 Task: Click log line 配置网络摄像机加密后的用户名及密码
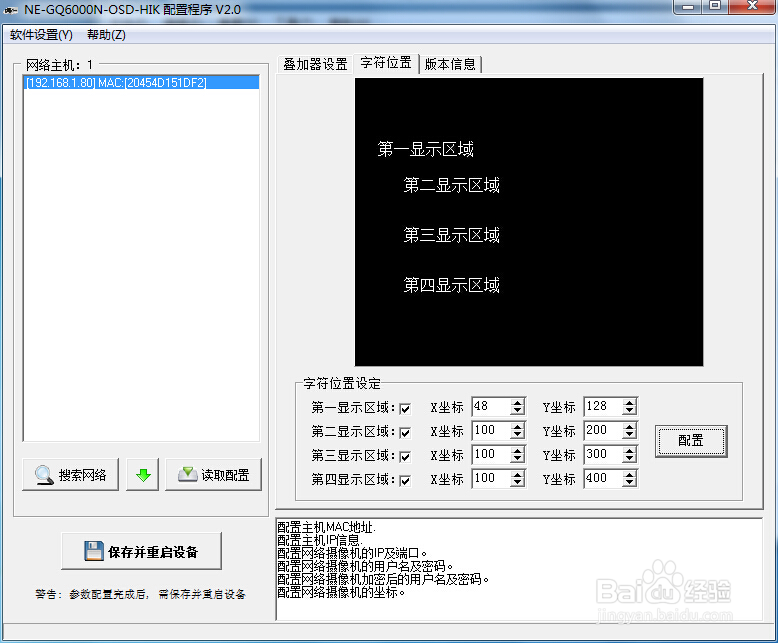coord(383,579)
